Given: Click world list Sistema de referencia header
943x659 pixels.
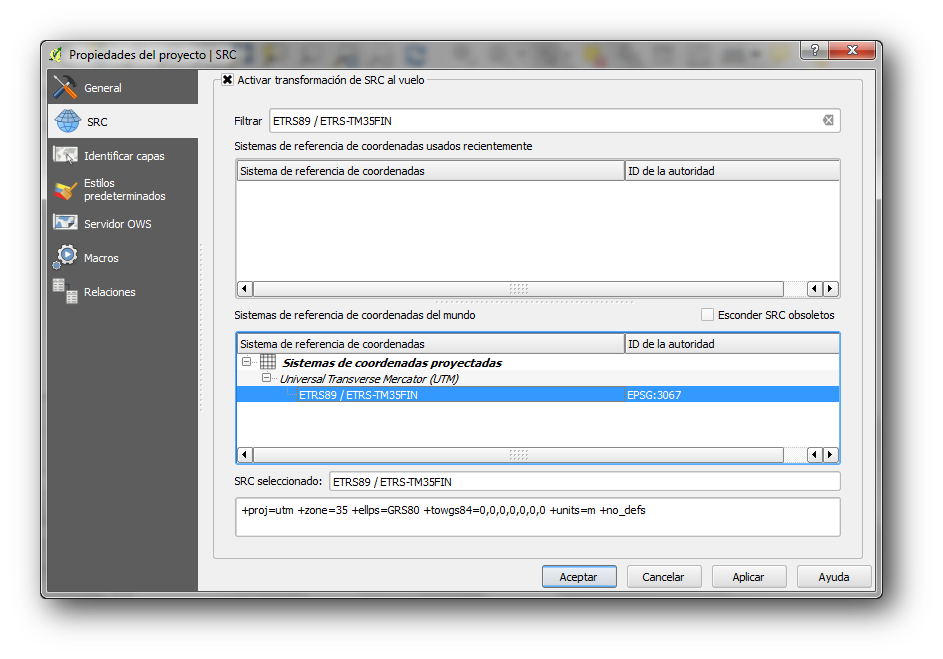Looking at the screenshot, I should [x=431, y=344].
